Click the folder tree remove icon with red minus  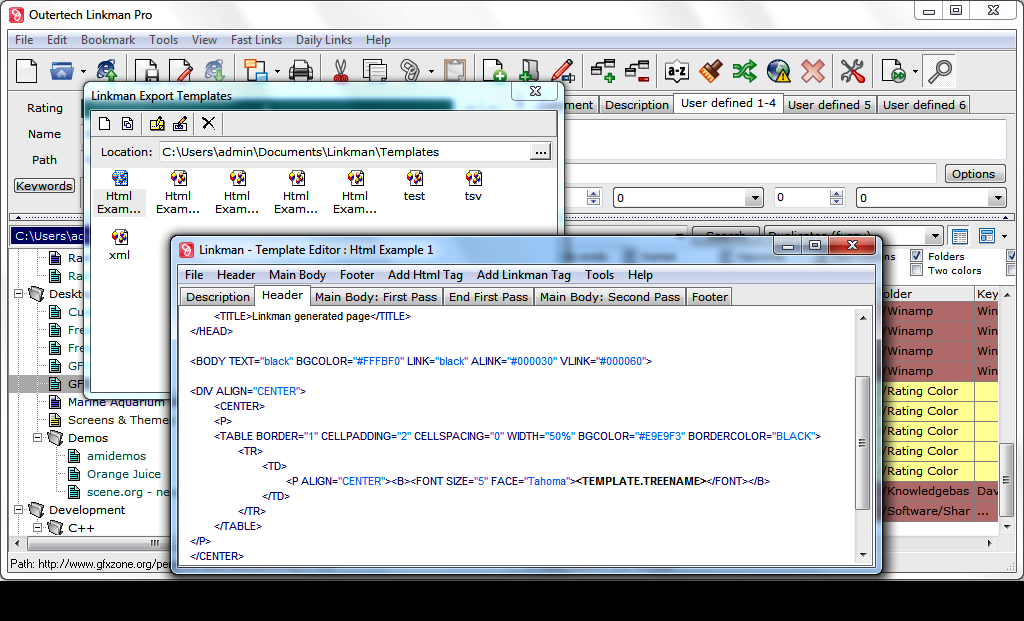tap(636, 71)
